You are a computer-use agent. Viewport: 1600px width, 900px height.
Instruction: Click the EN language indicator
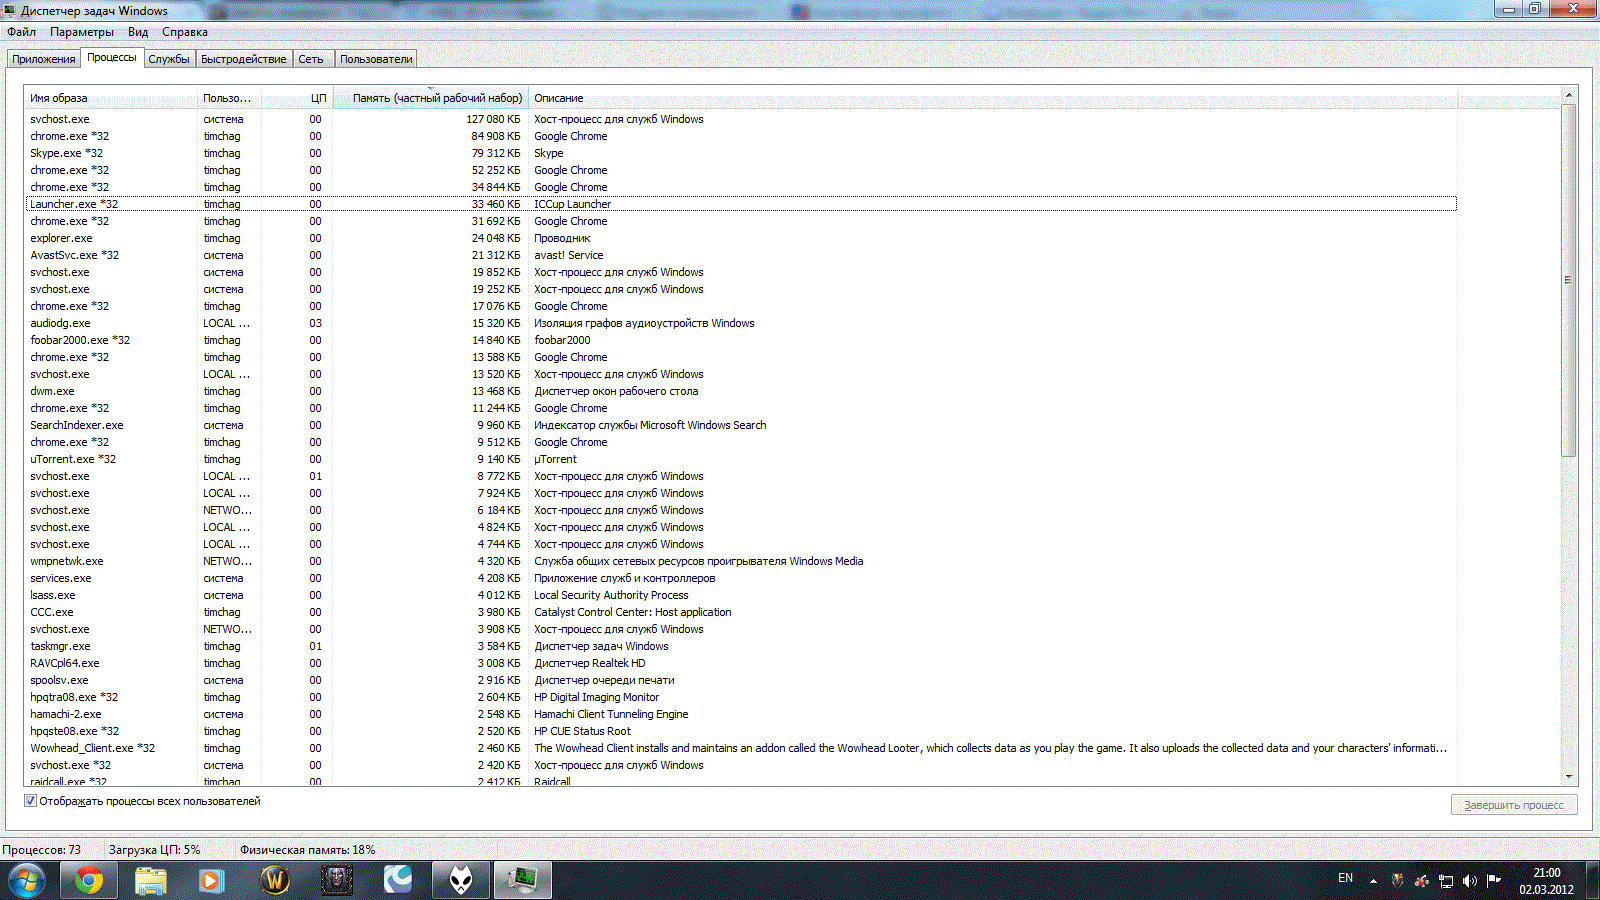pos(1345,878)
